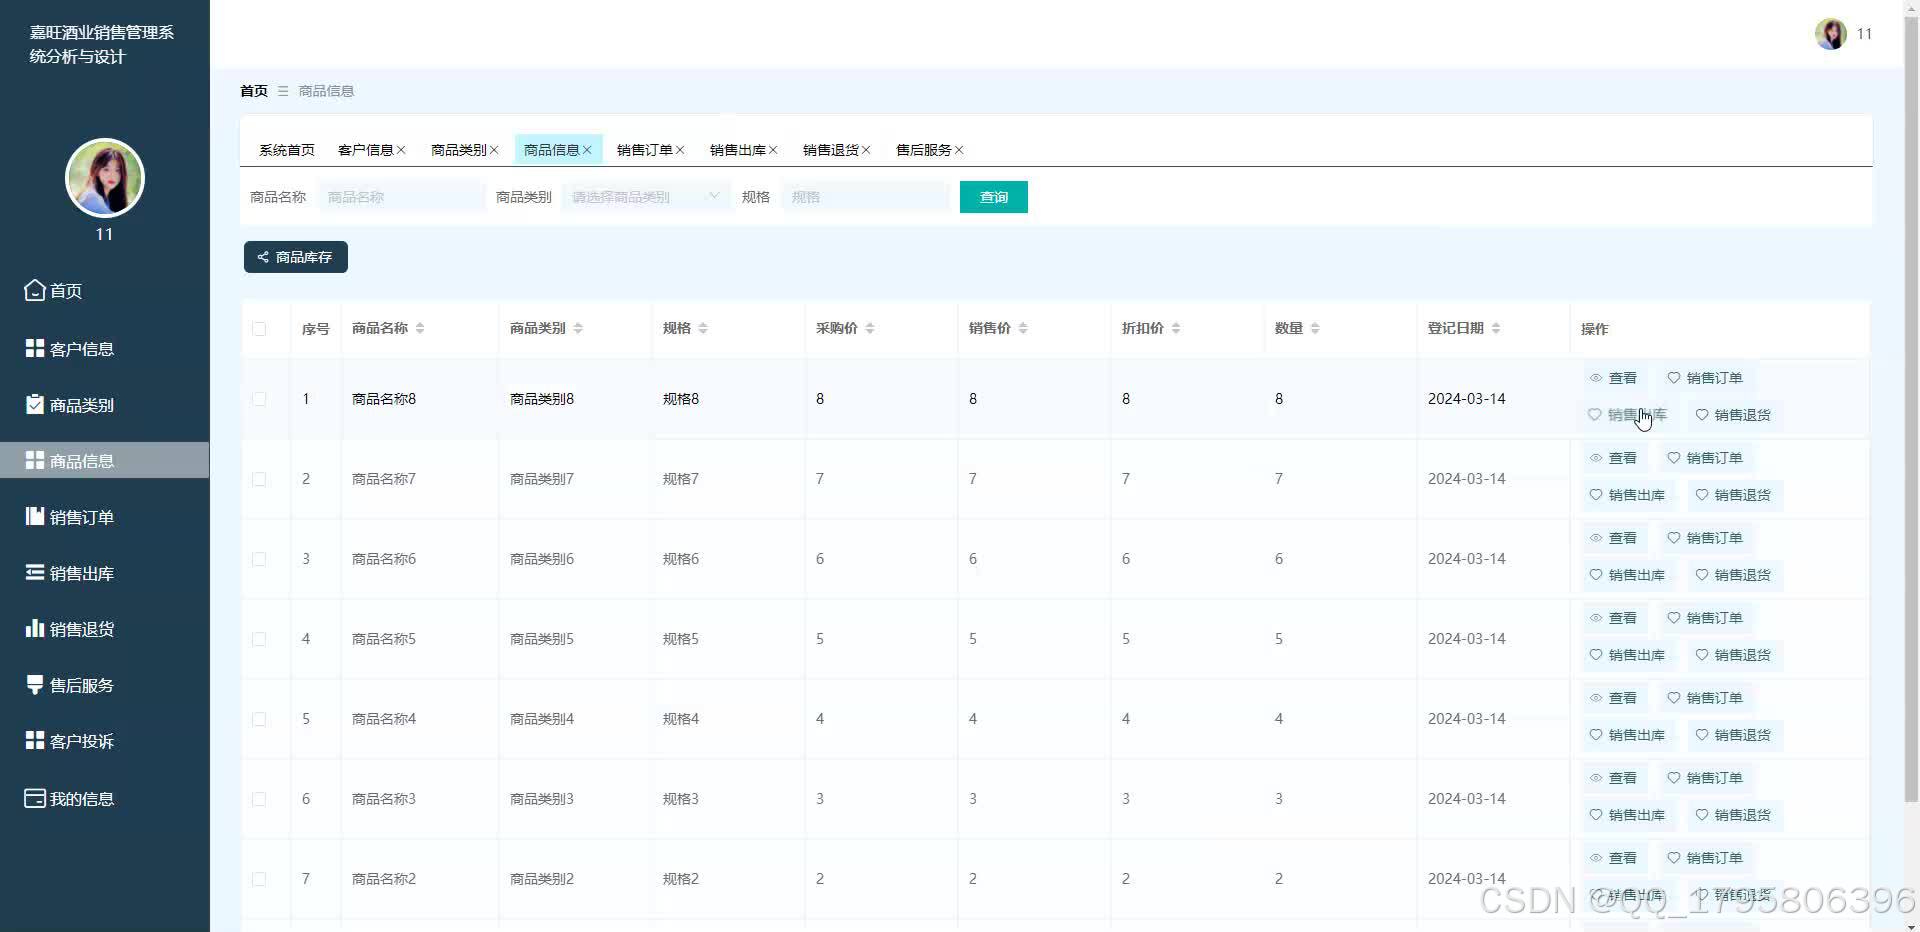This screenshot has height=932, width=1920.
Task: Click 销售出库 for 商品名称6
Action: pyautogui.click(x=1627, y=575)
